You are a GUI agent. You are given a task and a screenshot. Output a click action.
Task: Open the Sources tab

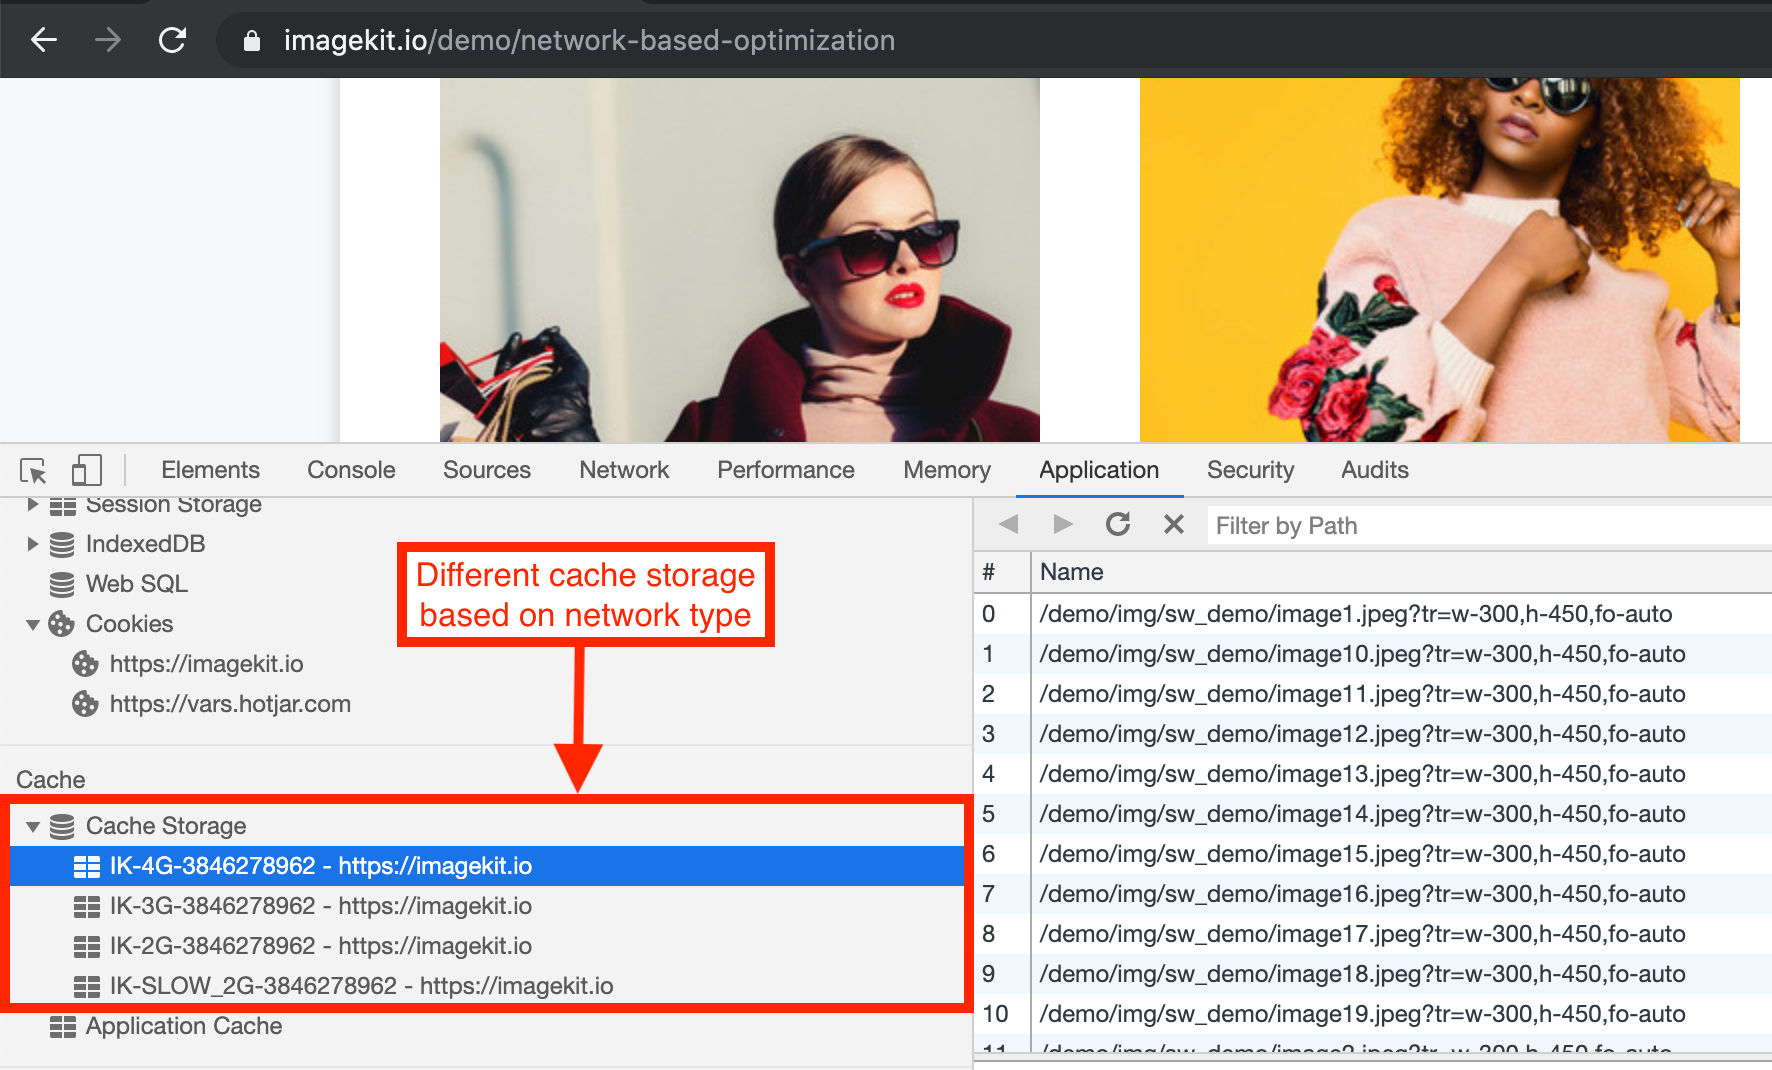(487, 470)
